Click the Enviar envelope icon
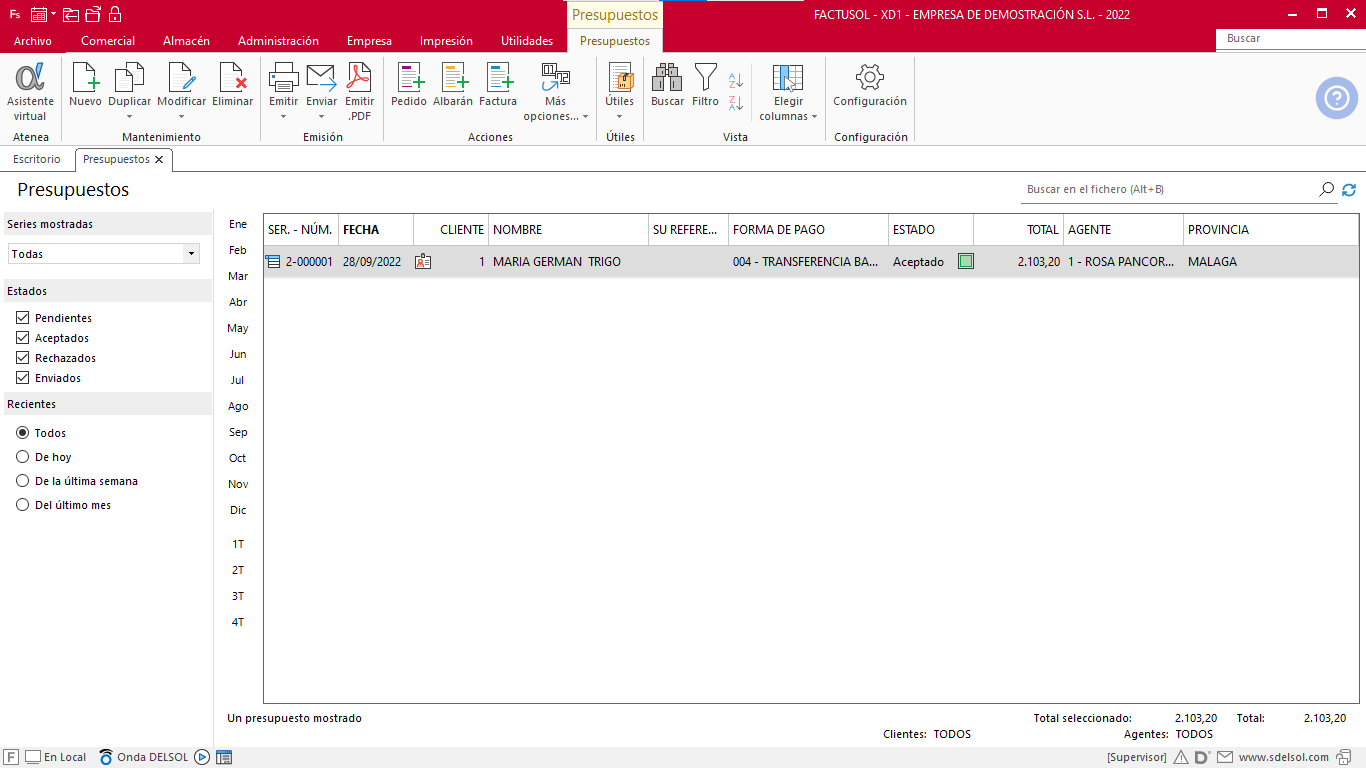This screenshot has height=768, width=1366. pyautogui.click(x=322, y=78)
